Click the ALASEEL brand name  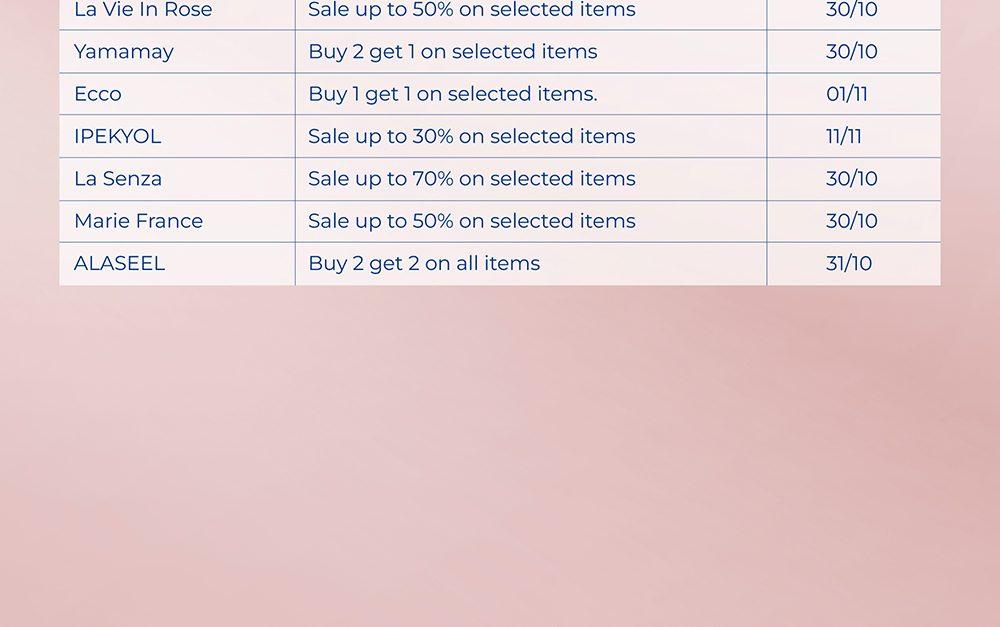pos(119,264)
